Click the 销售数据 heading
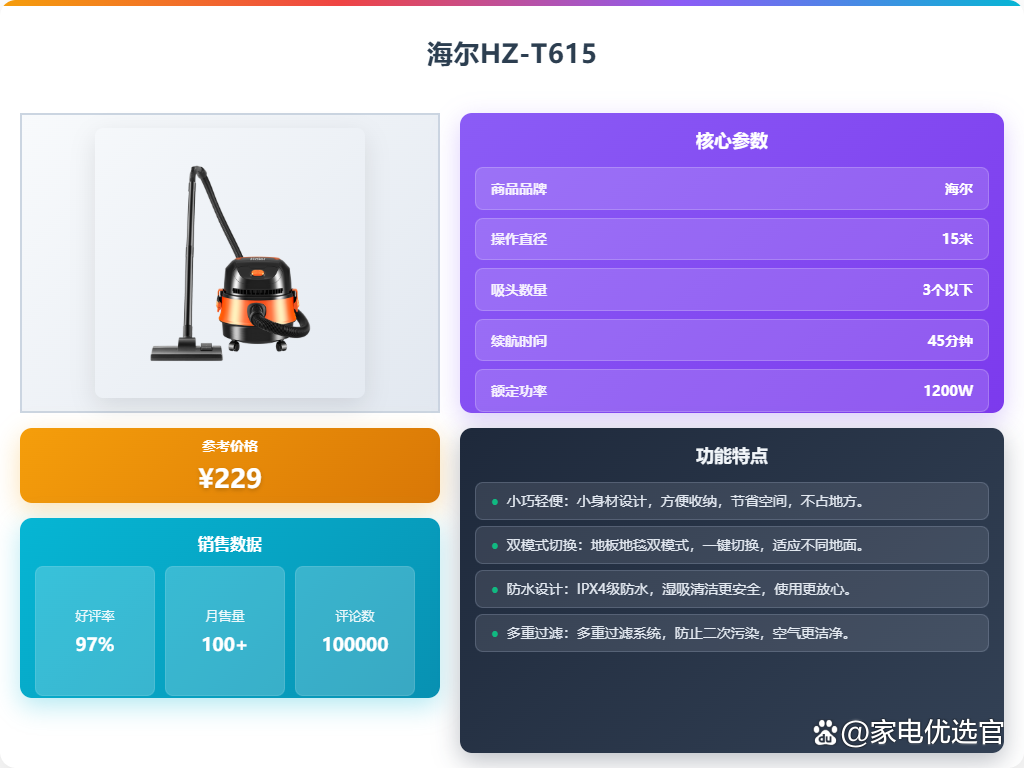This screenshot has height=768, width=1024. [230, 544]
